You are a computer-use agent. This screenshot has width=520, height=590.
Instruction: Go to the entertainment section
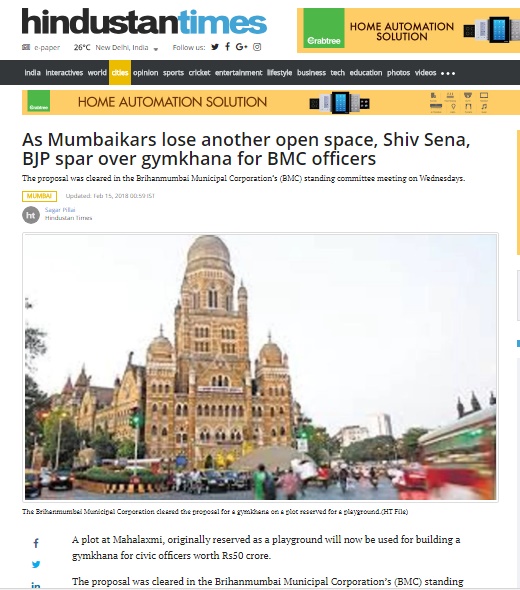point(239,73)
